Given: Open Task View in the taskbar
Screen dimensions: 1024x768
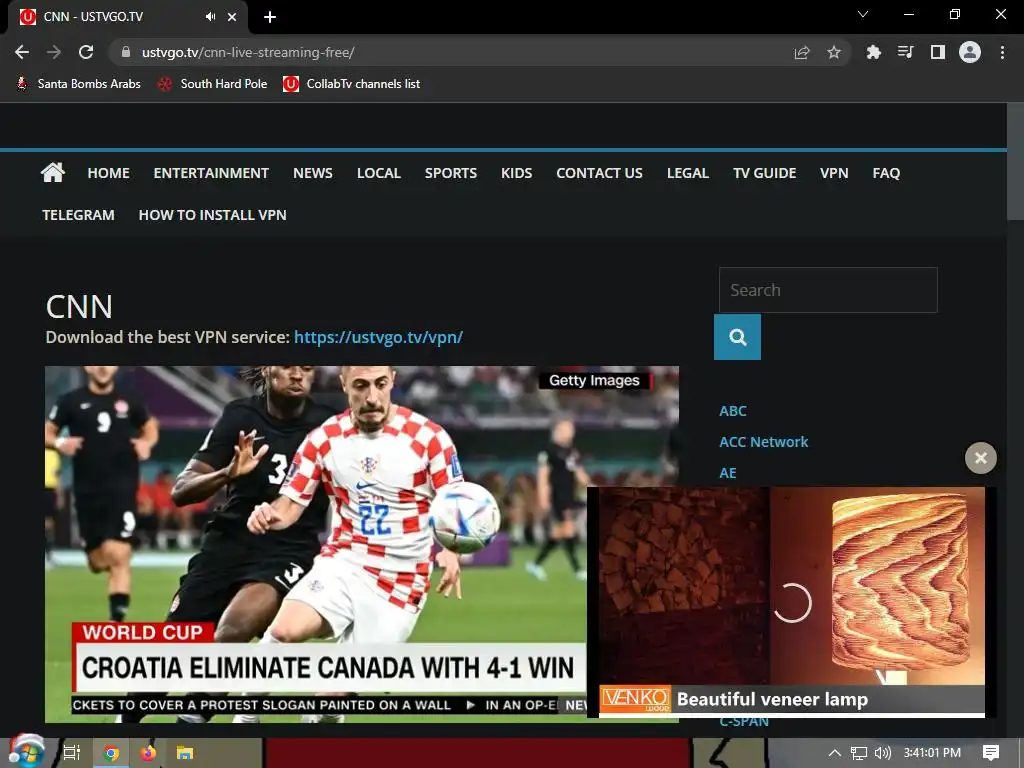Looking at the screenshot, I should tap(72, 753).
